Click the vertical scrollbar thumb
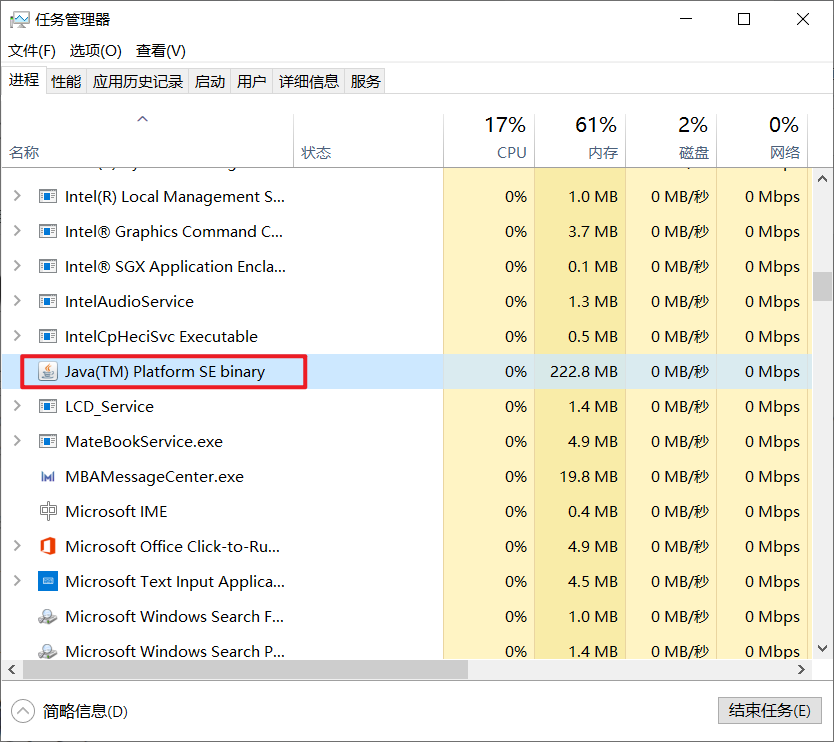The height and width of the screenshot is (742, 834). point(822,286)
